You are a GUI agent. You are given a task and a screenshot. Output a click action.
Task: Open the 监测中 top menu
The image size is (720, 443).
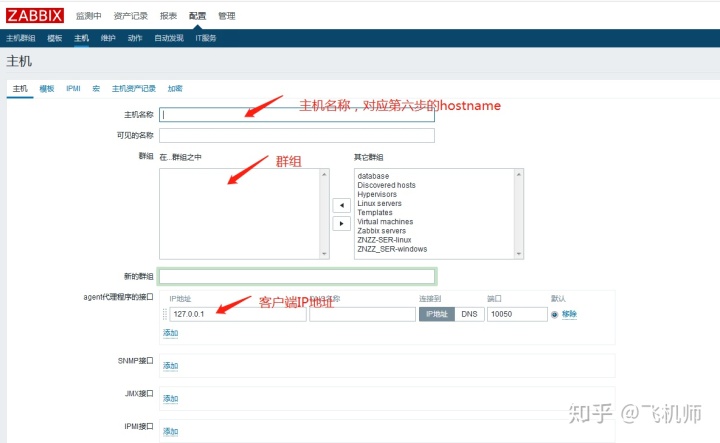[88, 16]
